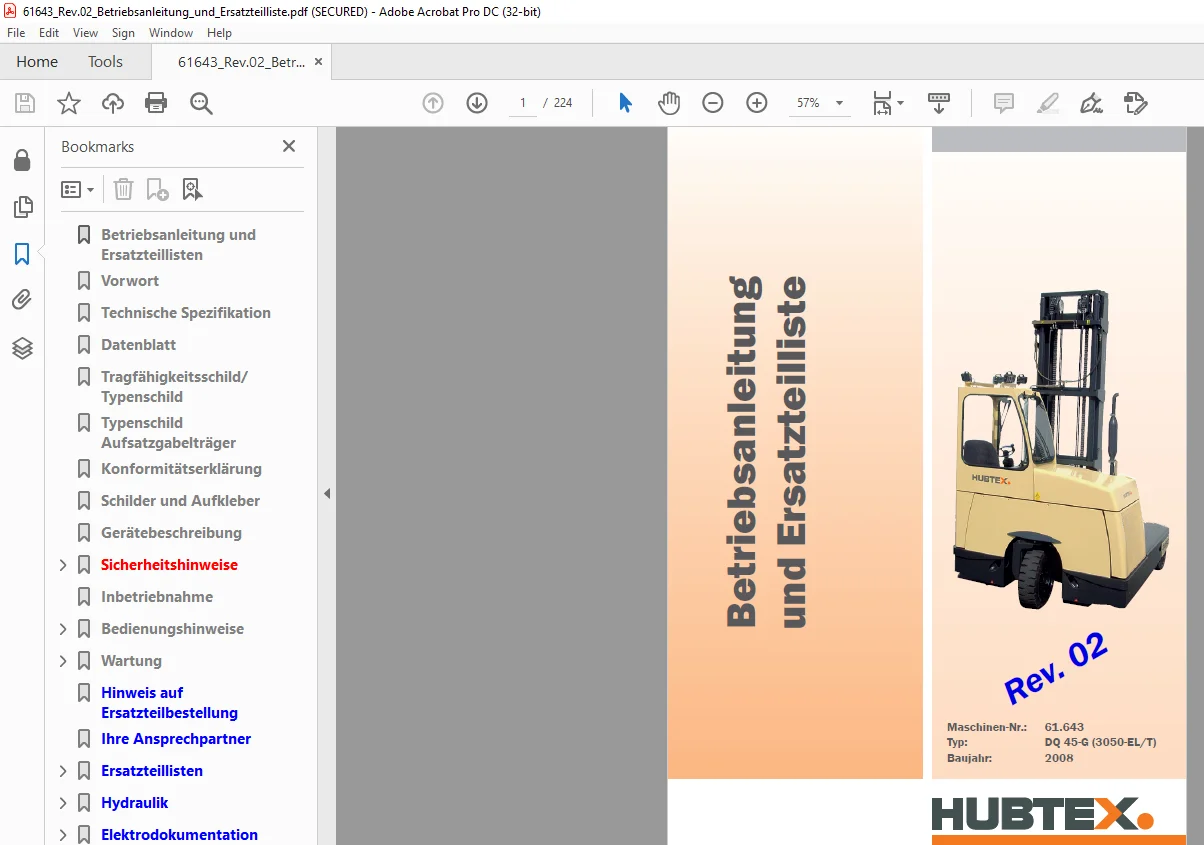Zoom out with minus icon

pos(713,103)
